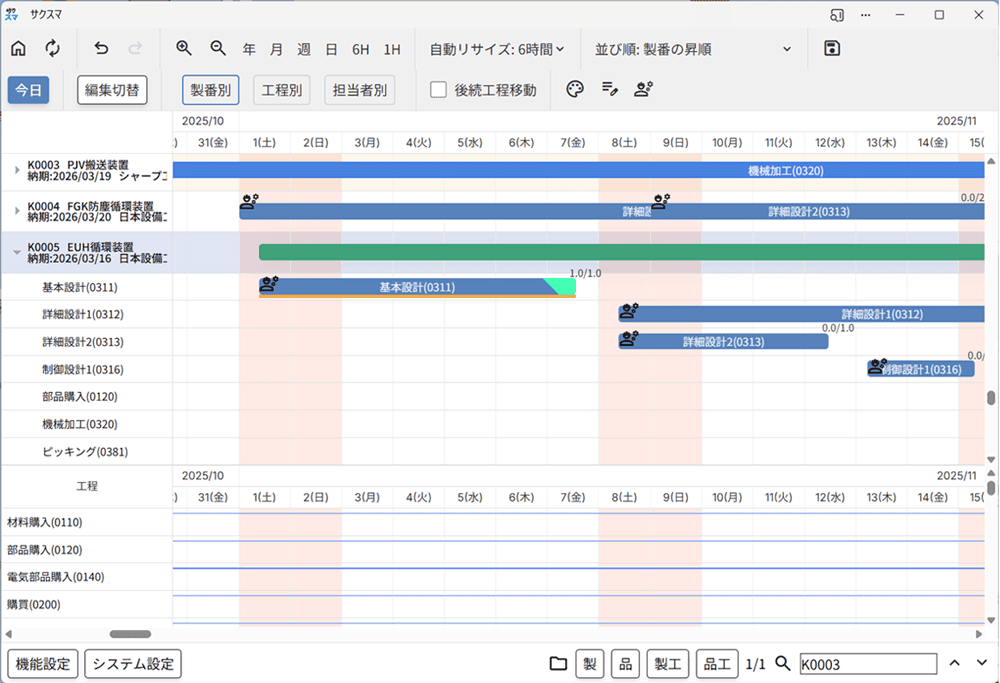Viewport: 1000px width, 683px height.
Task: Click the home icon in the top bar
Action: 18,48
